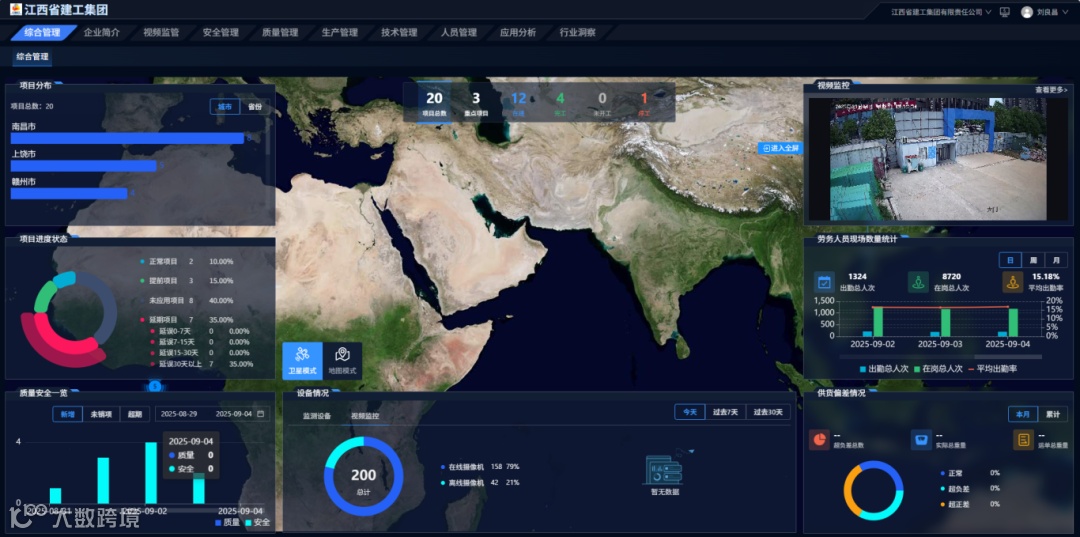Screen dimensions: 1080x537
Task: Select the 综合管理 sub-tab below the navigation
Action: (x=32, y=57)
